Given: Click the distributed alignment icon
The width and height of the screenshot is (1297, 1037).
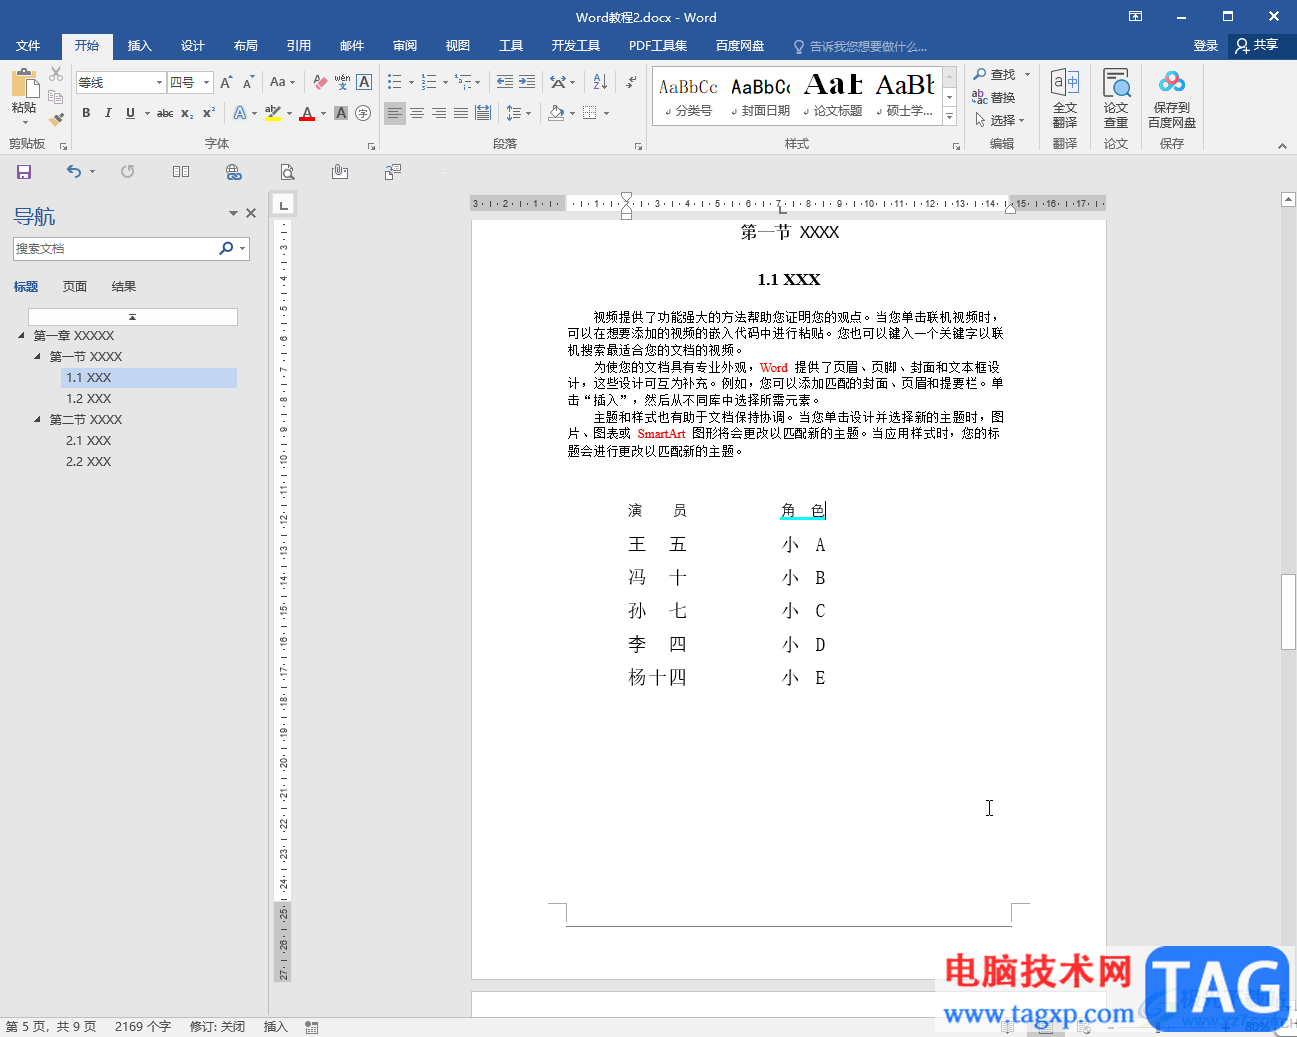Looking at the screenshot, I should coord(483,113).
